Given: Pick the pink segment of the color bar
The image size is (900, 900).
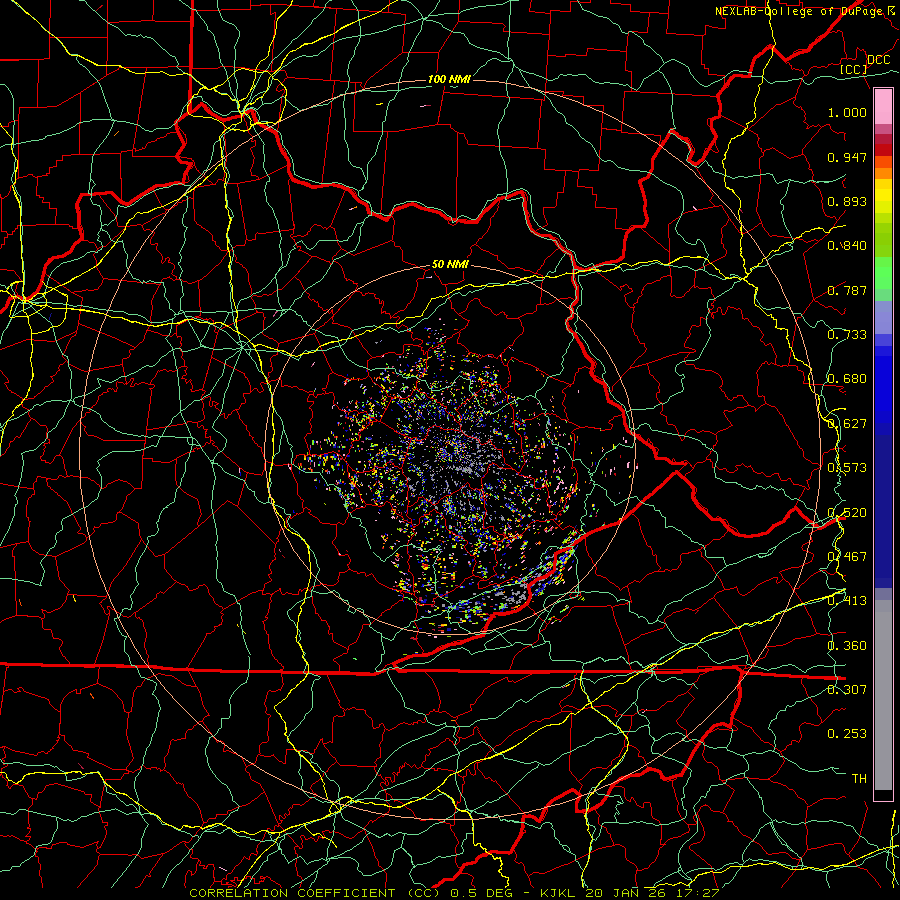Looking at the screenshot, I should tap(883, 107).
